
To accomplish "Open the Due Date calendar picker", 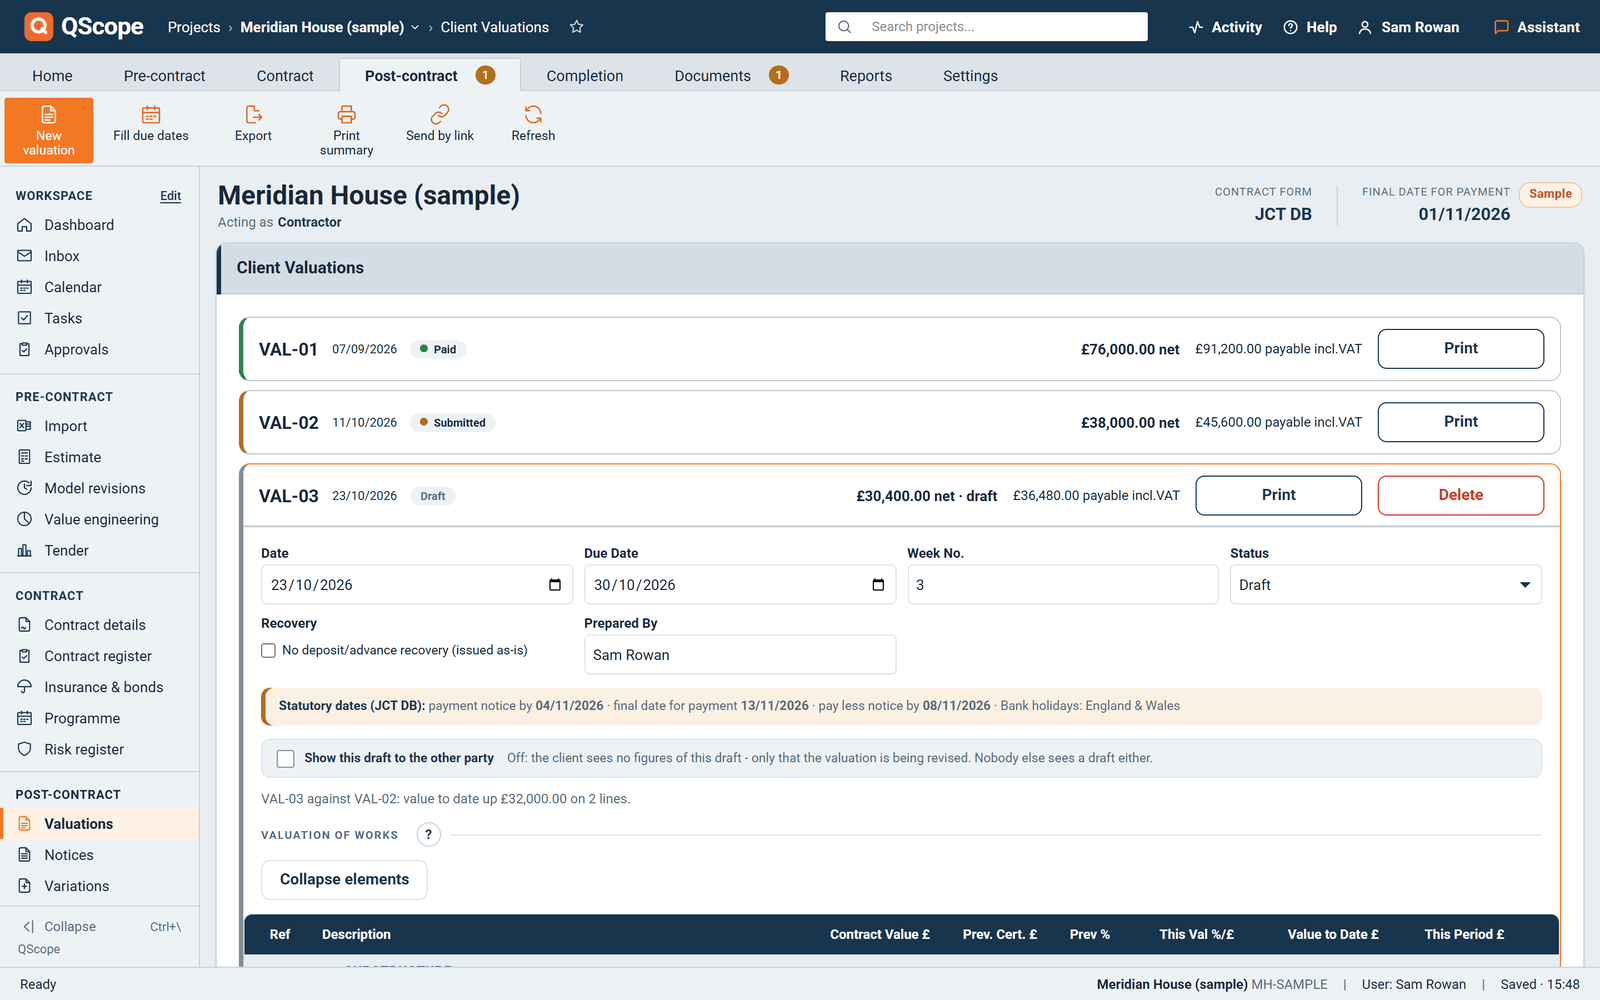I will click(x=878, y=585).
